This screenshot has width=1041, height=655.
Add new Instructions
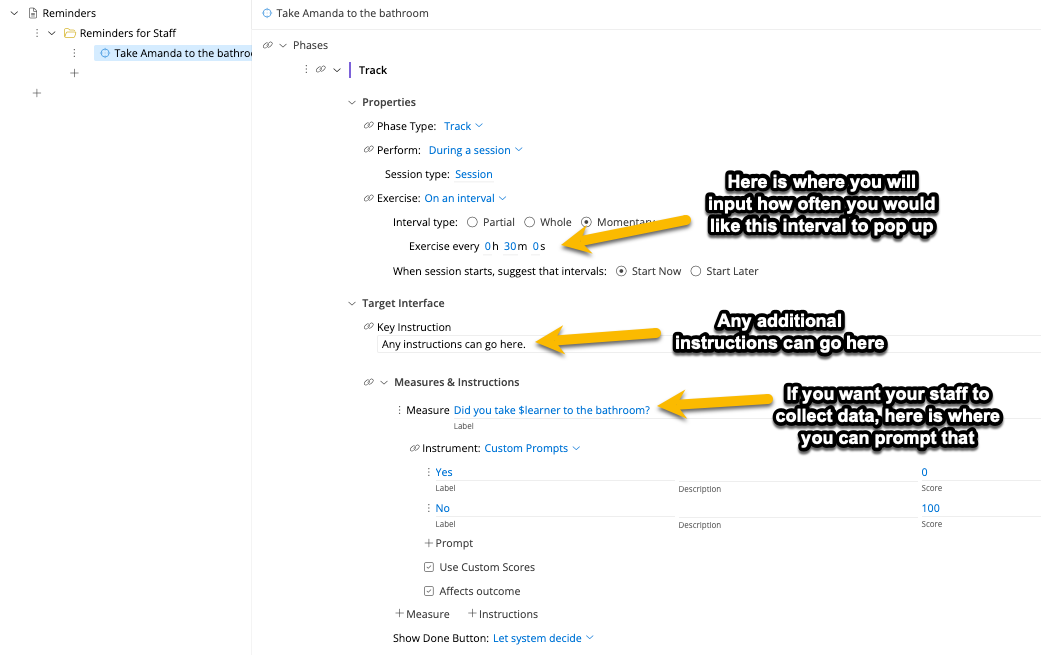(503, 615)
